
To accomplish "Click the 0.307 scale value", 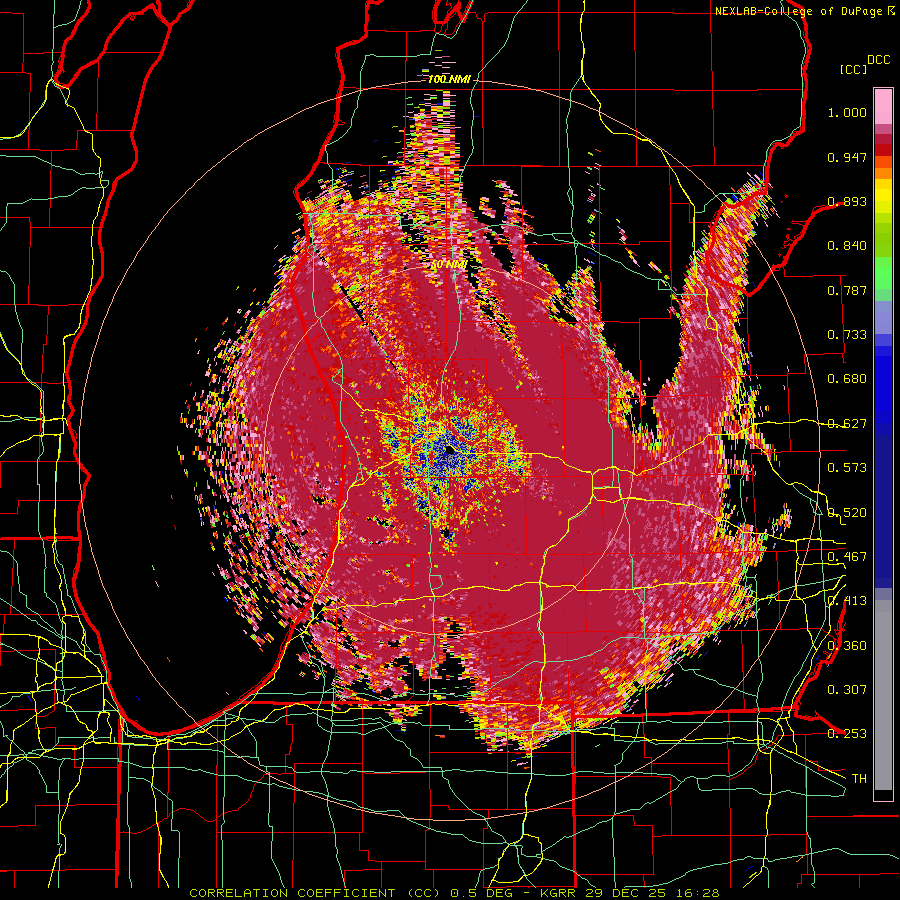I will click(x=847, y=690).
